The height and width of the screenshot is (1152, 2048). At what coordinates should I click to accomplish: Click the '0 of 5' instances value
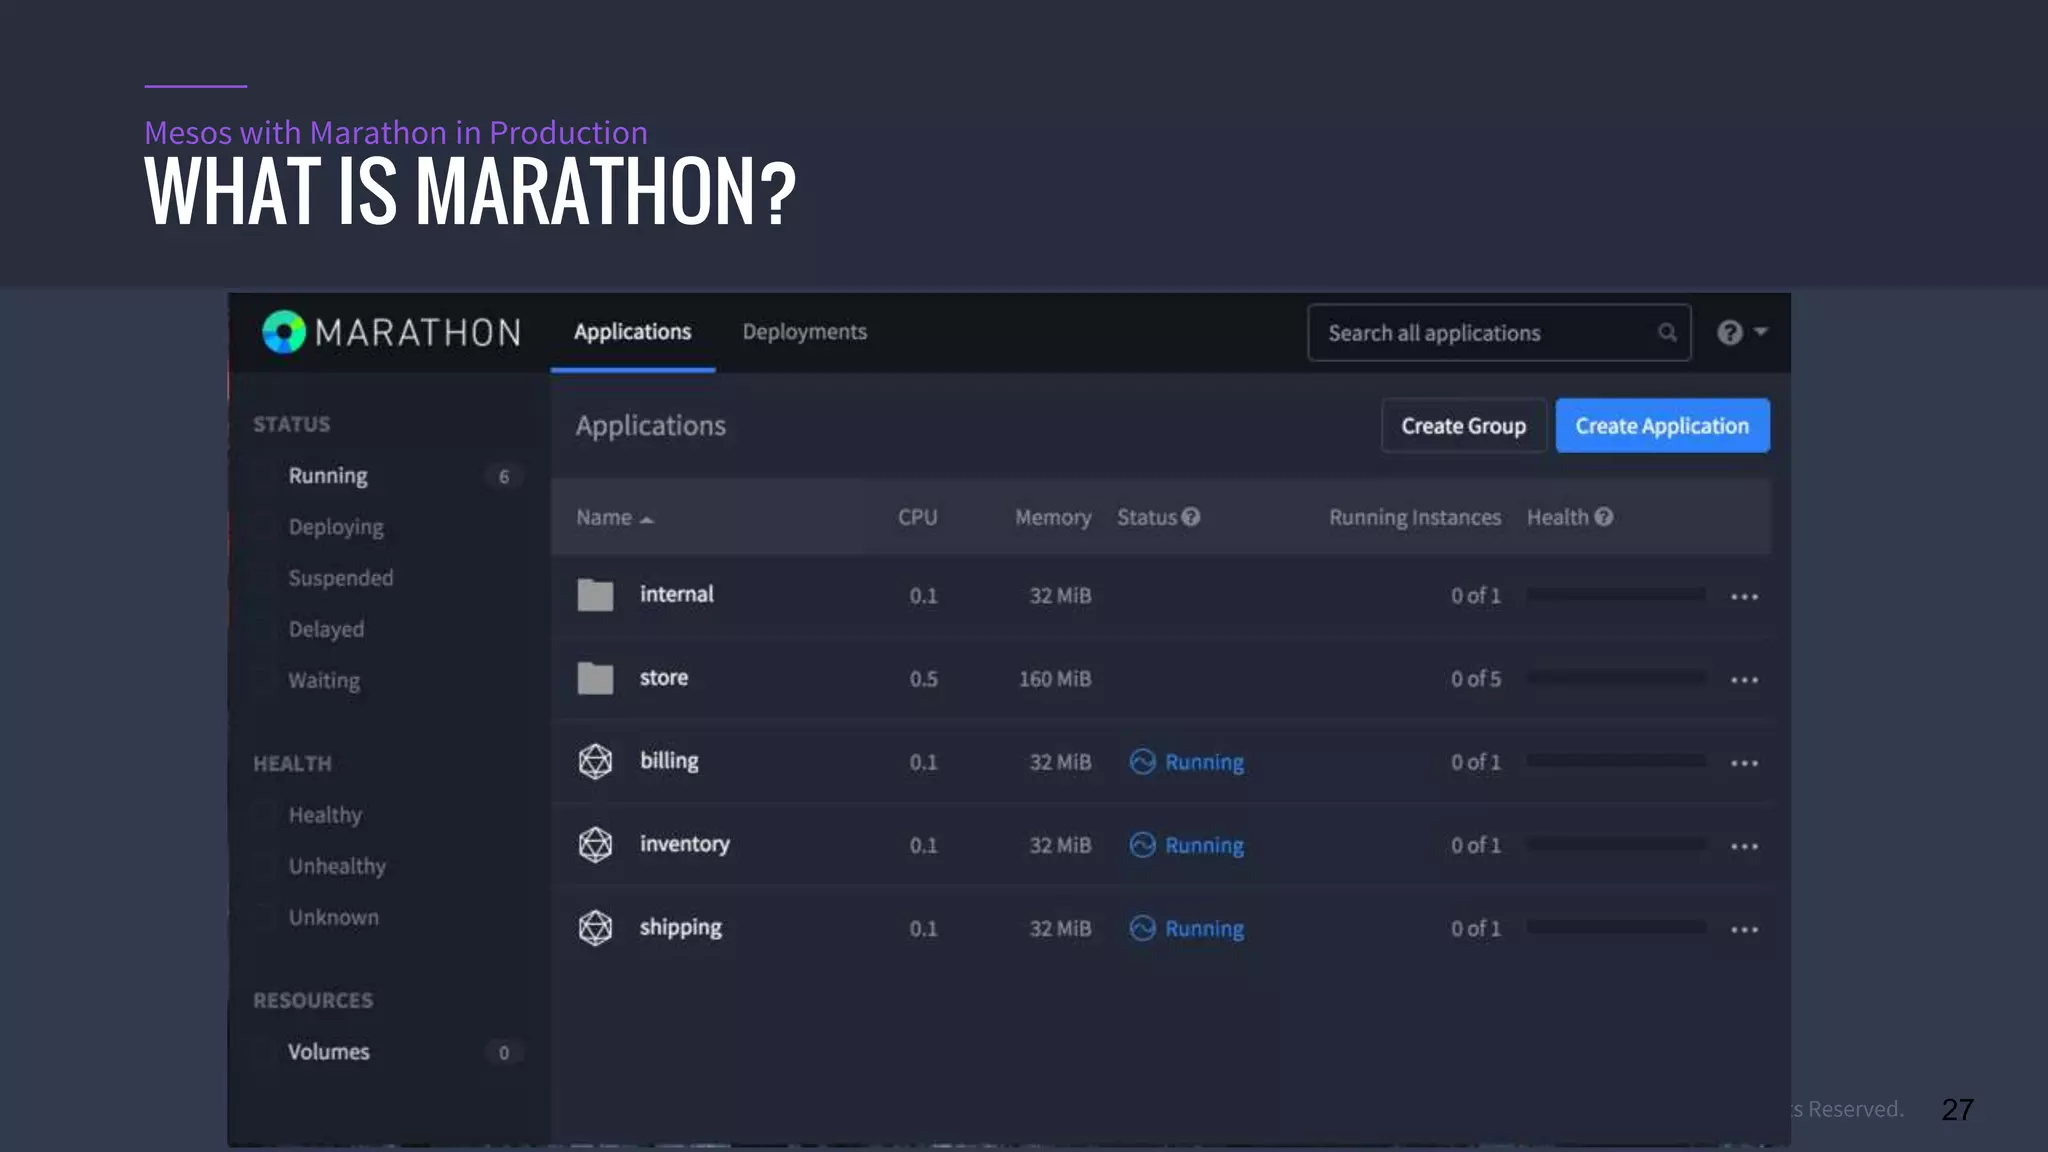[x=1476, y=679]
